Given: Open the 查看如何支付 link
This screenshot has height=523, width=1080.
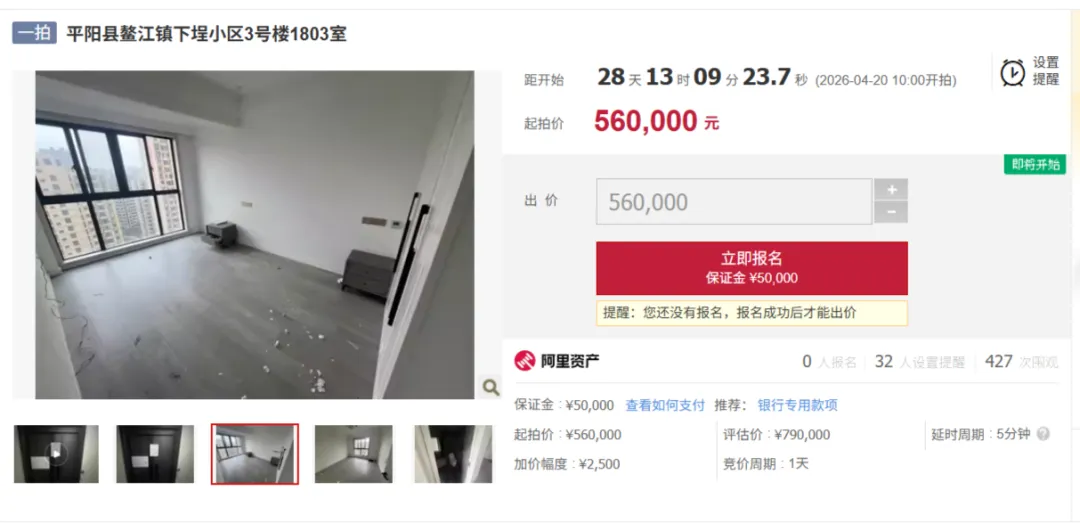Looking at the screenshot, I should [x=665, y=405].
